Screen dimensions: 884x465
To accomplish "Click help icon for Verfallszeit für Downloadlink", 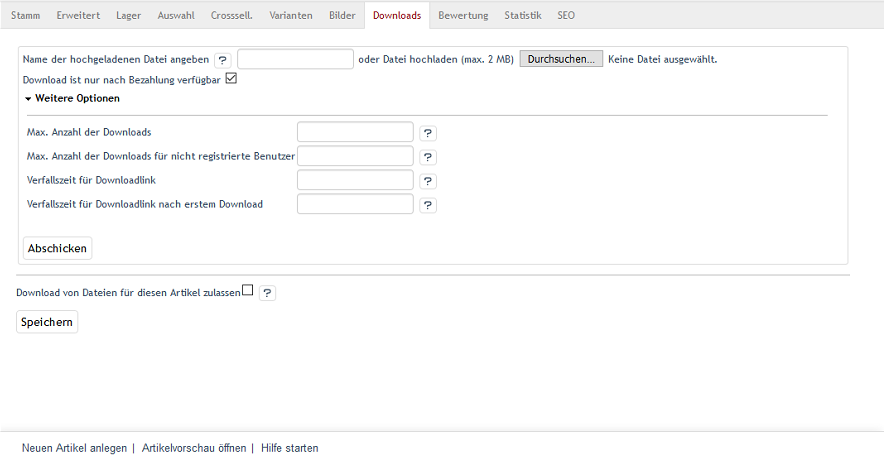I will click(428, 181).
